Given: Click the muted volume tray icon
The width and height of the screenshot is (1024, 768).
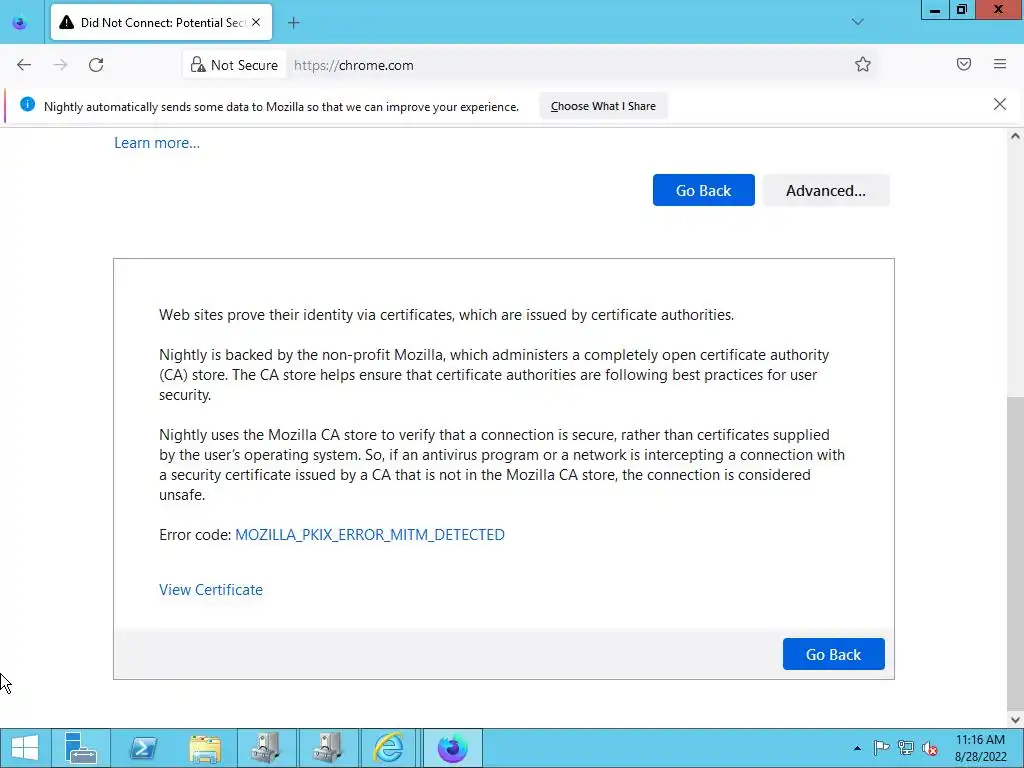Looking at the screenshot, I should (x=930, y=748).
